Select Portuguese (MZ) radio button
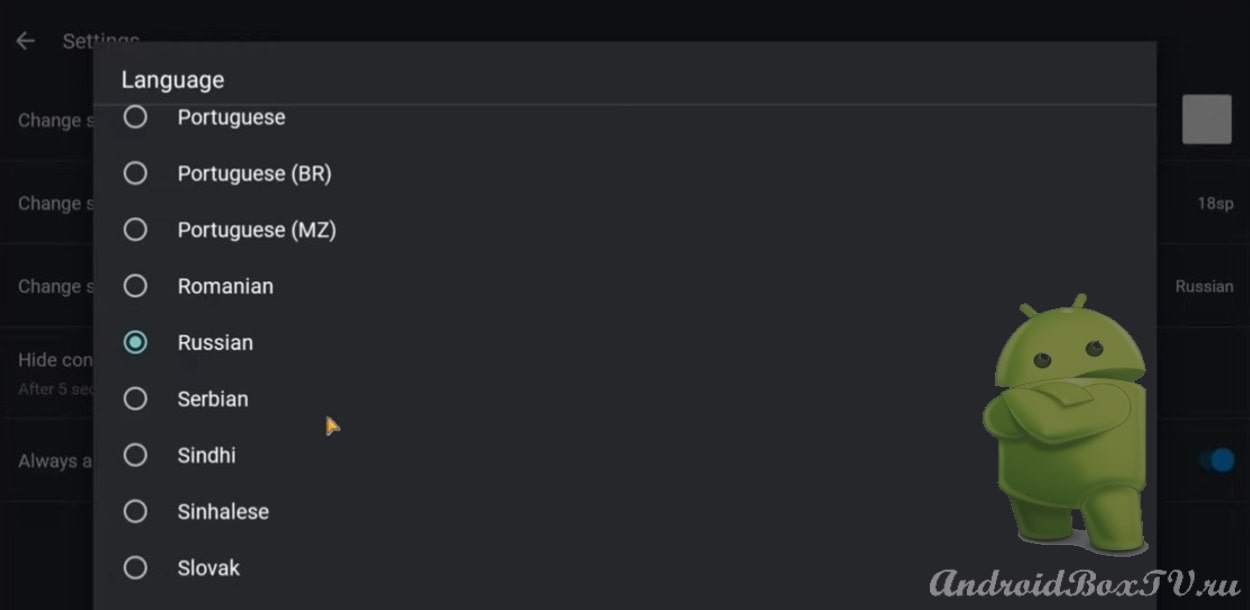Screen dimensions: 1250x610 pos(135,230)
